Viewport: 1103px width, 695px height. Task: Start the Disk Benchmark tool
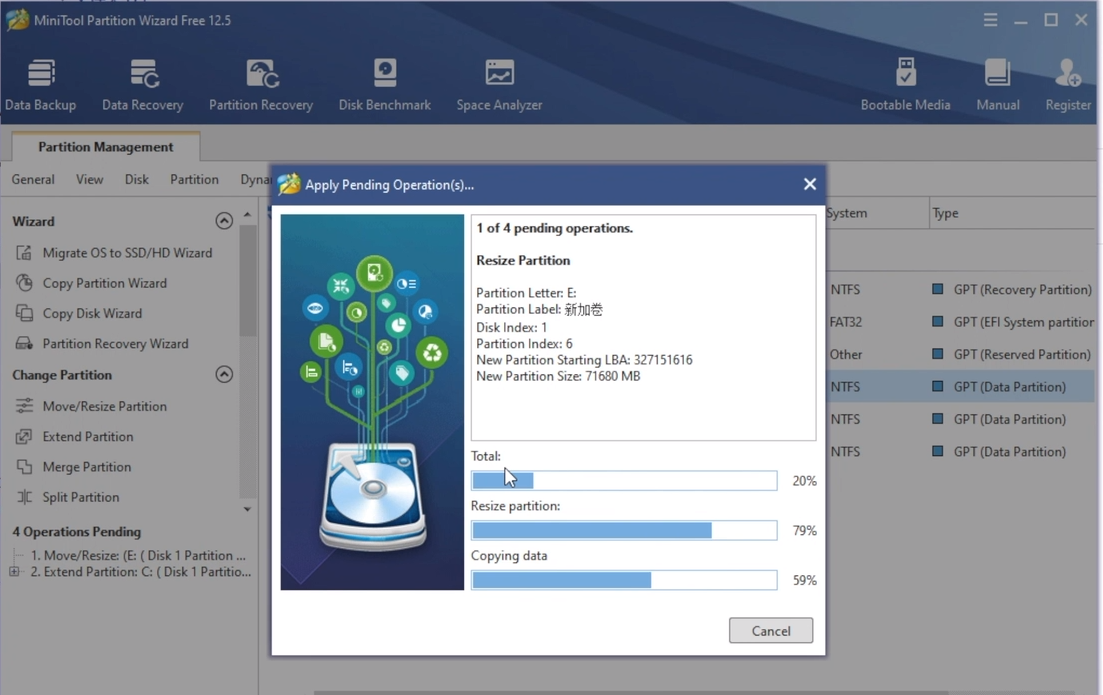pyautogui.click(x=385, y=85)
